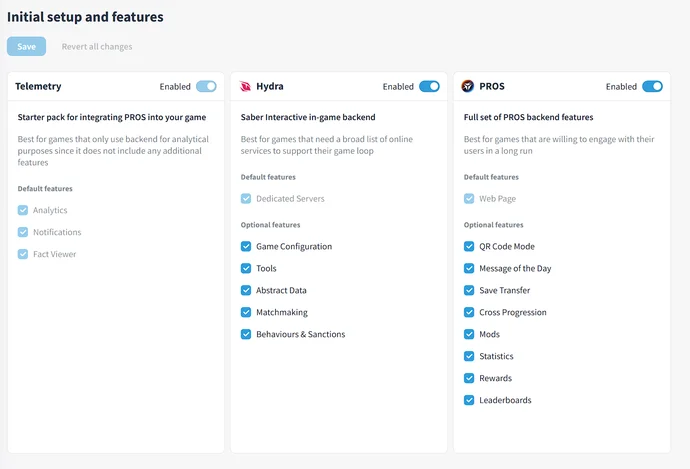The height and width of the screenshot is (469, 690).
Task: Uncheck the Notifications checkbox
Action: coord(23,232)
